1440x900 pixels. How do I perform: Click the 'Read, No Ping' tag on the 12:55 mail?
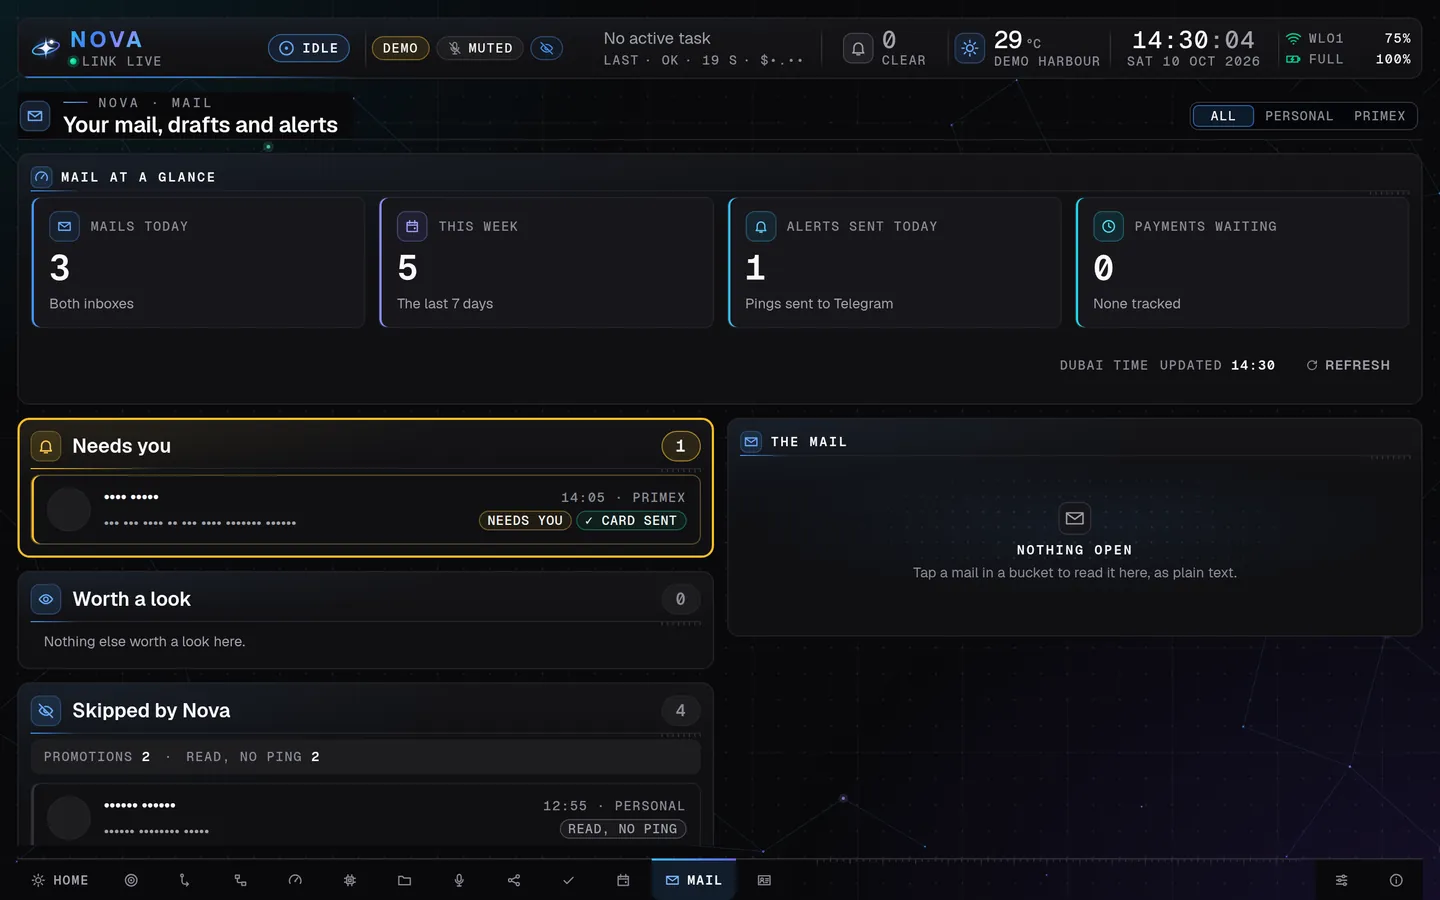click(623, 829)
